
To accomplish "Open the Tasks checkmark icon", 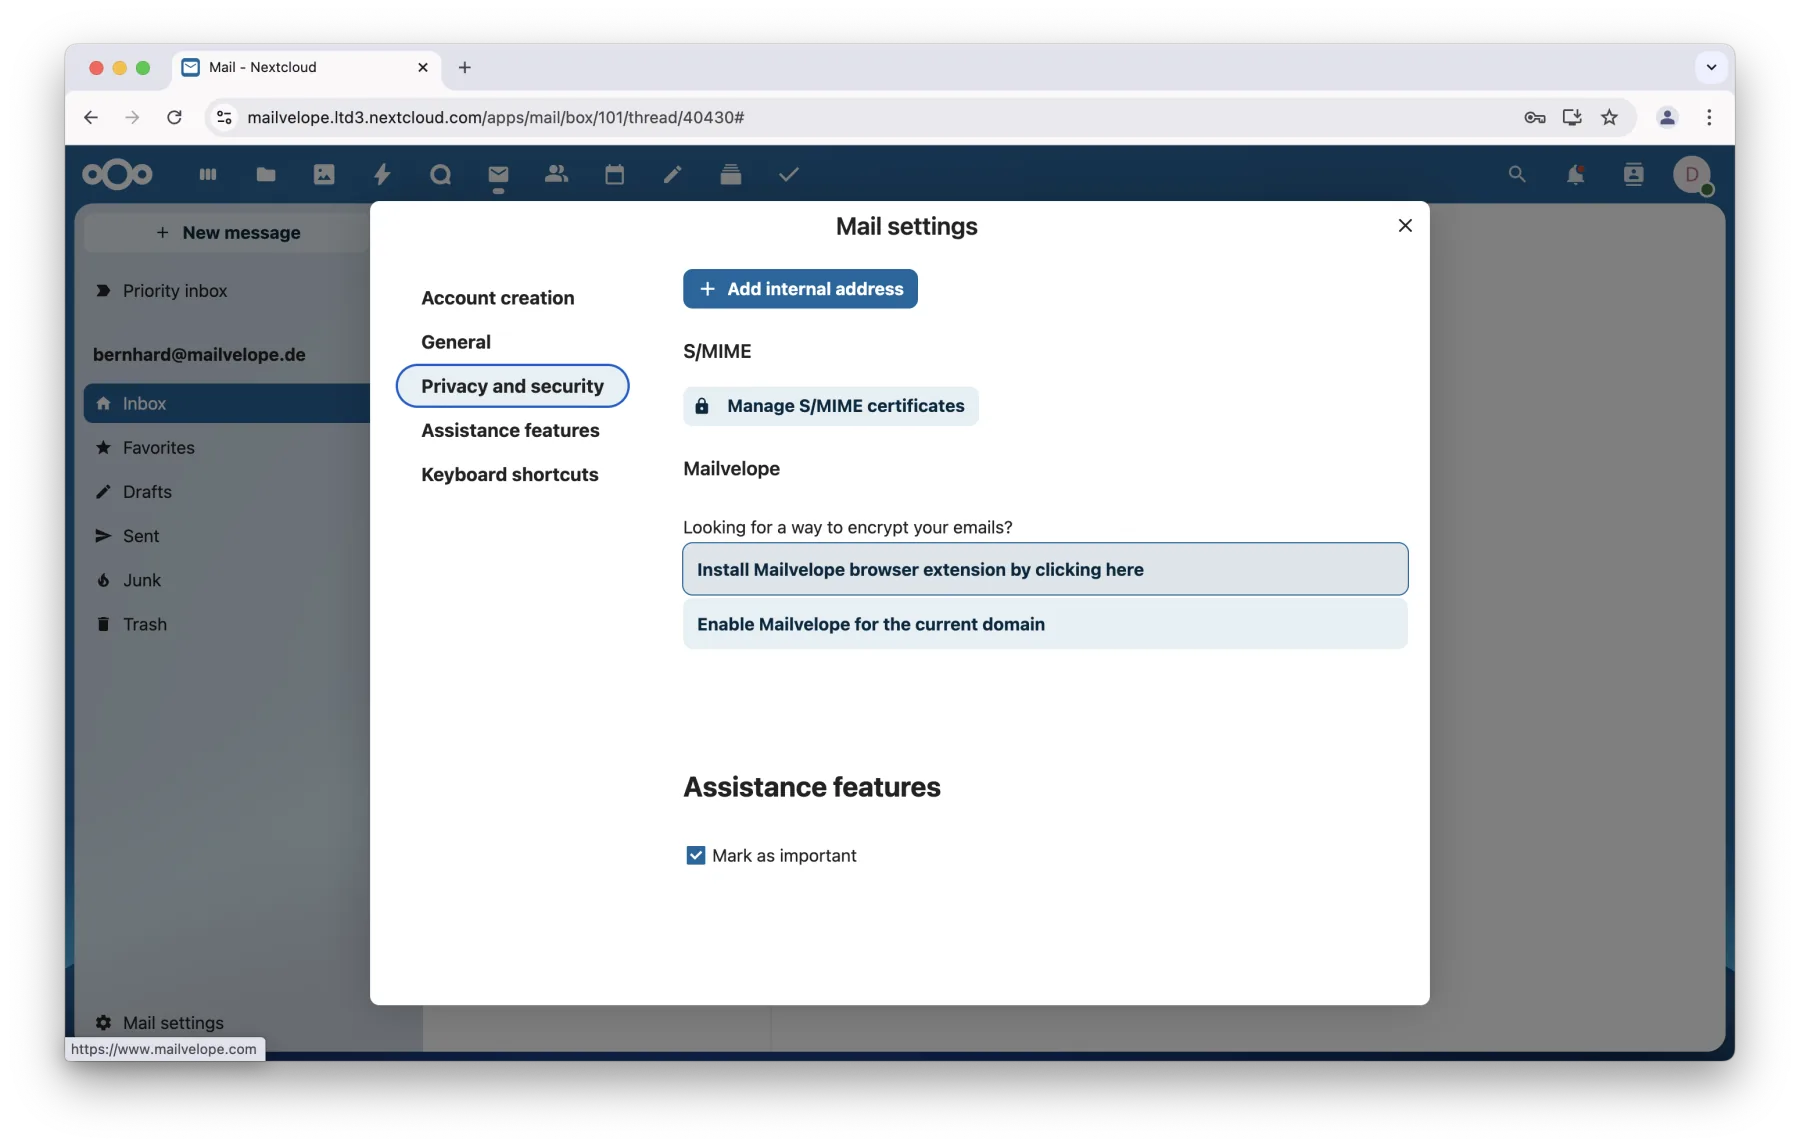I will click(788, 175).
